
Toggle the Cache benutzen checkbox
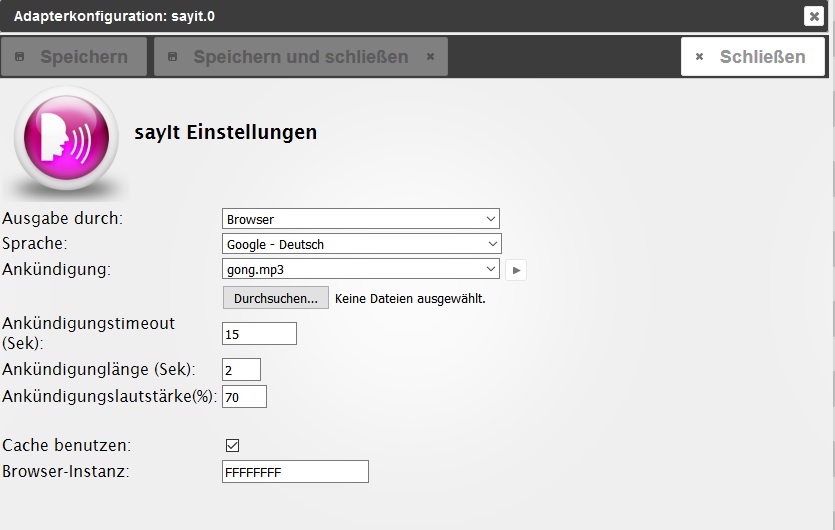233,445
